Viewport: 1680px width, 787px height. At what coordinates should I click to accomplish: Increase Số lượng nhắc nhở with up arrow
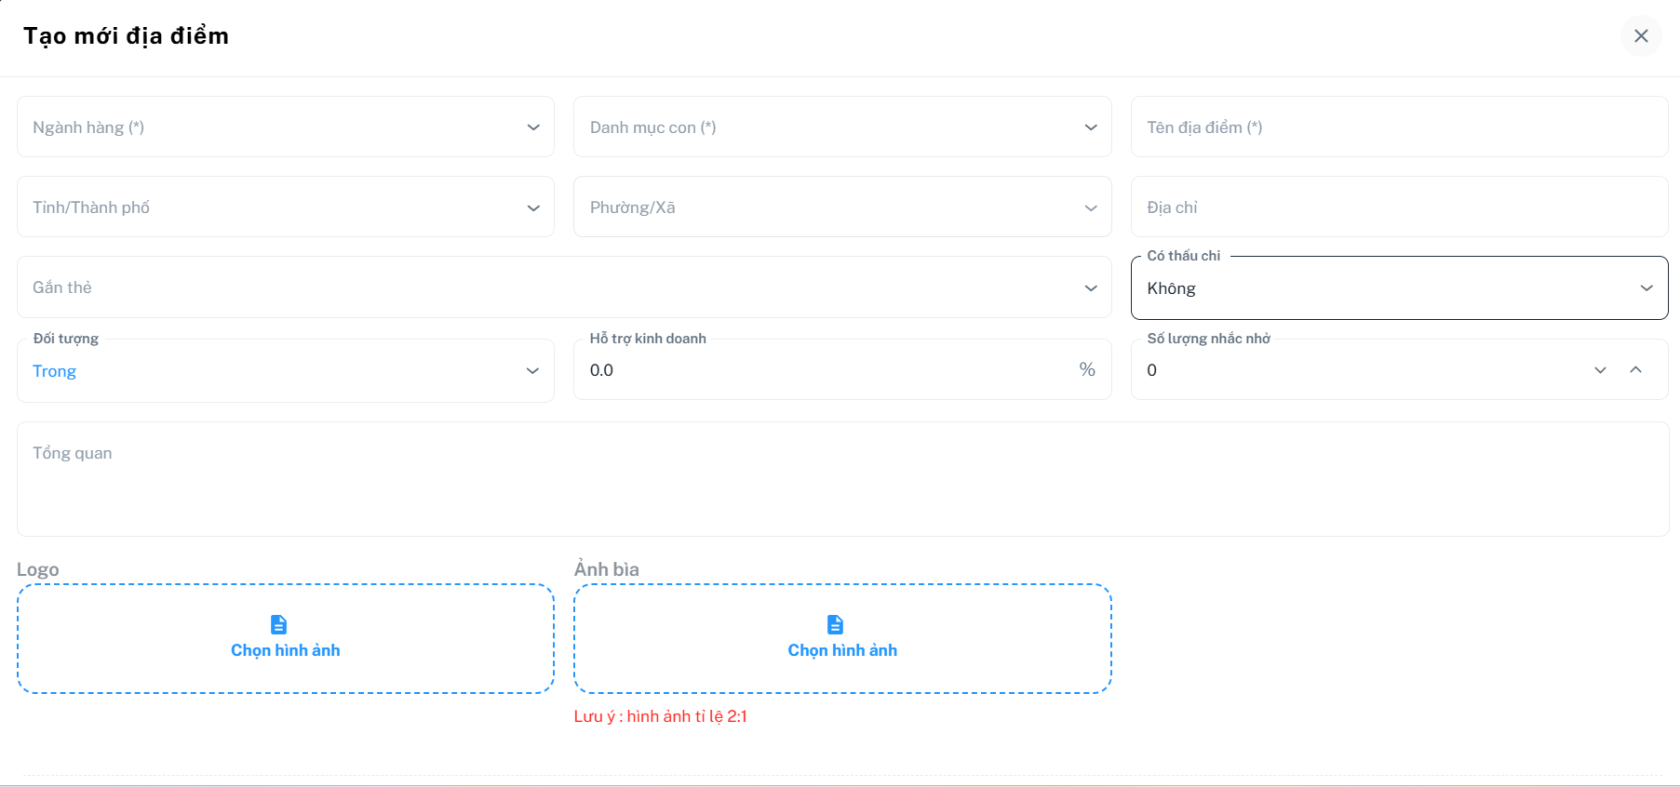pos(1636,370)
